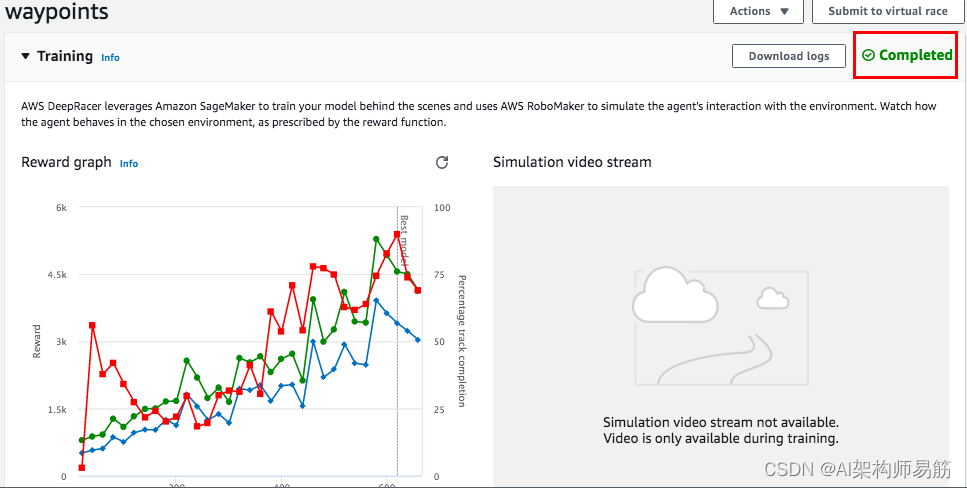The width and height of the screenshot is (967, 488).
Task: Collapse the Training section triangle
Action: tap(26, 57)
